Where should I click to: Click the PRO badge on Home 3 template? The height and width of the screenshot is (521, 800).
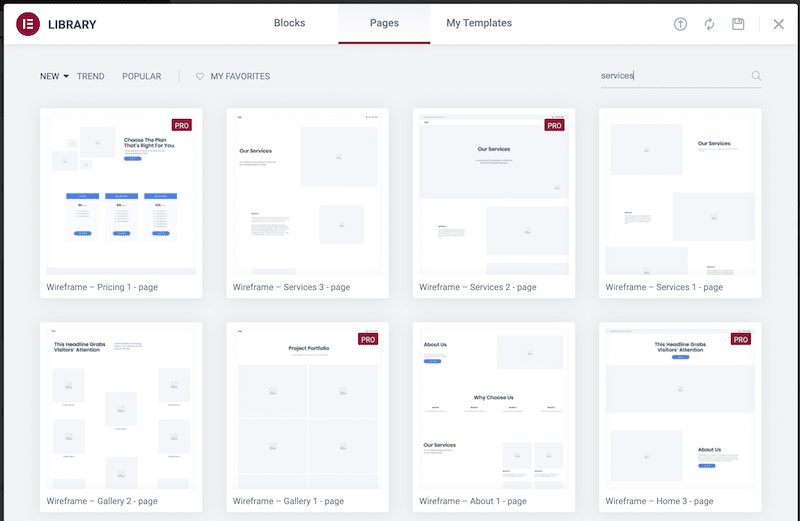pos(741,339)
